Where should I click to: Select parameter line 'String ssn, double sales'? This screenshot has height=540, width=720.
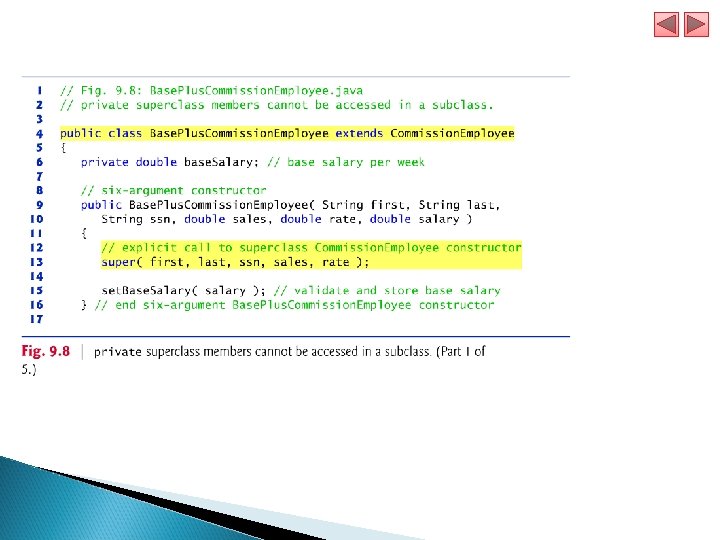coord(287,219)
